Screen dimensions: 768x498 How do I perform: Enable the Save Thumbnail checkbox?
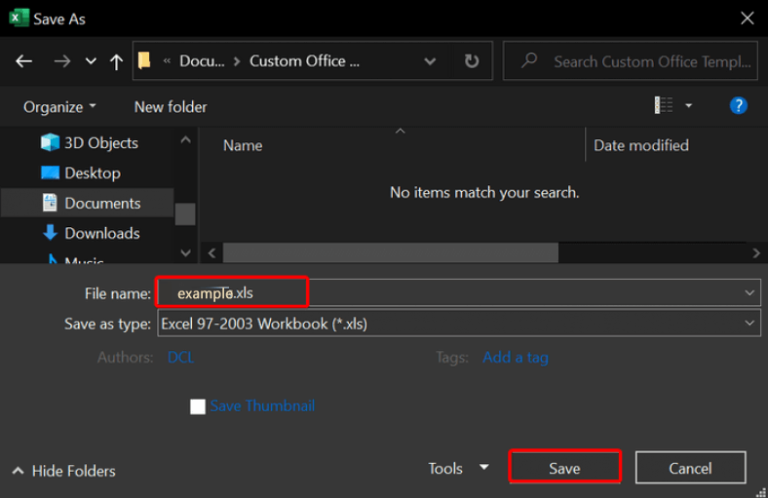(198, 406)
